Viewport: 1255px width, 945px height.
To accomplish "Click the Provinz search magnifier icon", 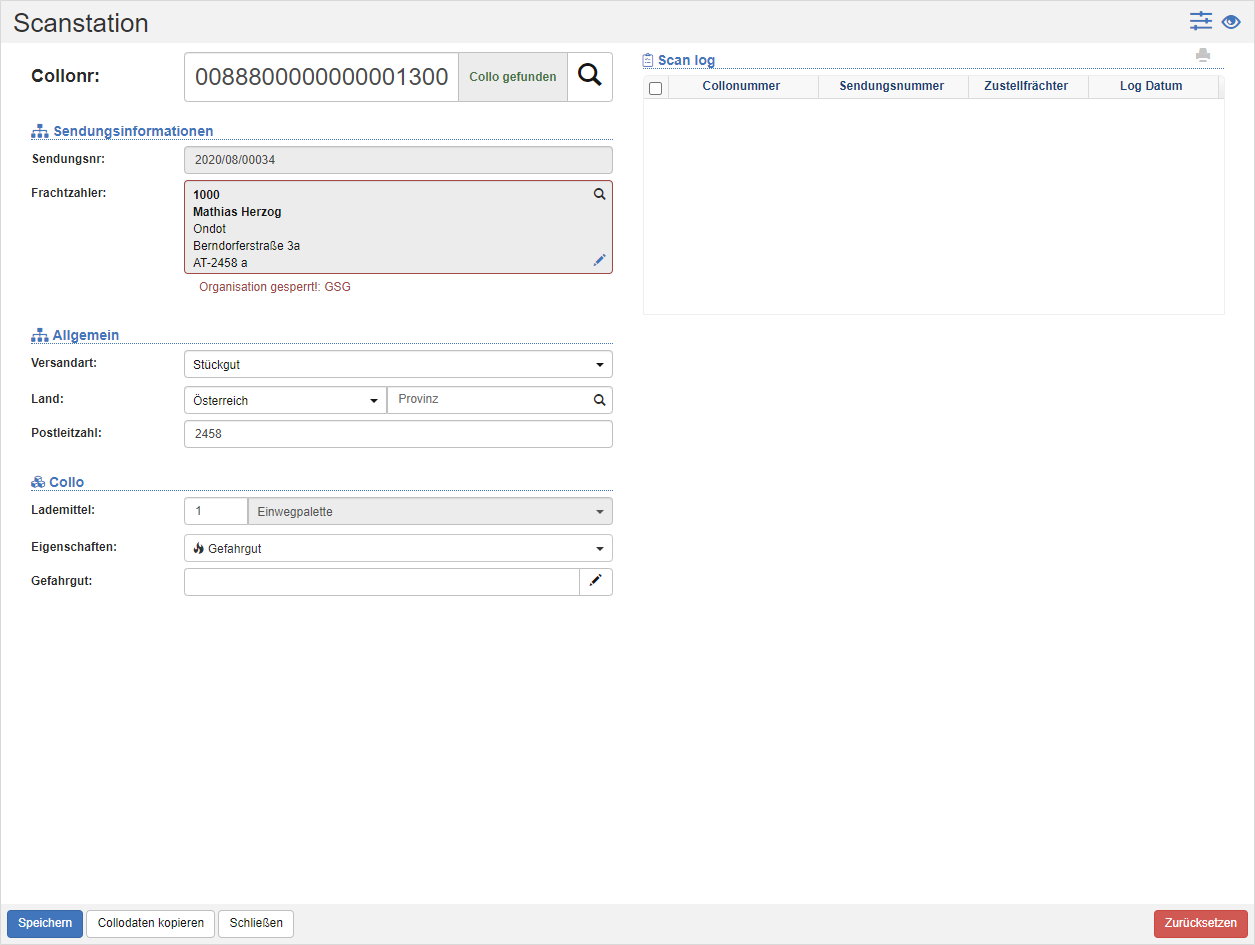I will pyautogui.click(x=600, y=400).
